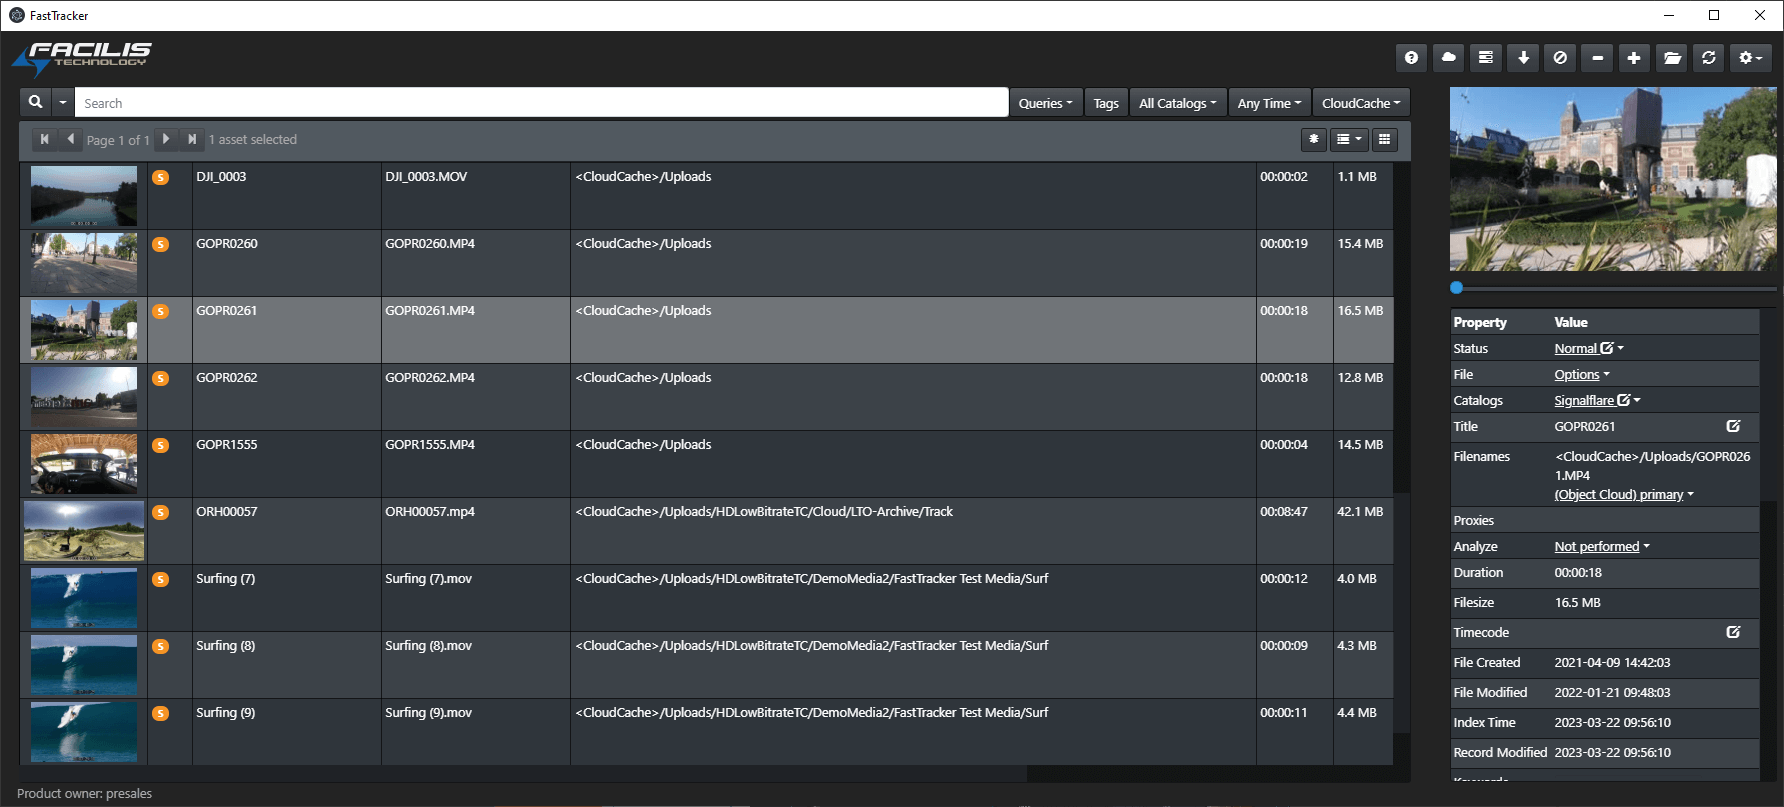Click the asterisk select-all icon
Viewport: 1784px width, 807px height.
(1314, 139)
